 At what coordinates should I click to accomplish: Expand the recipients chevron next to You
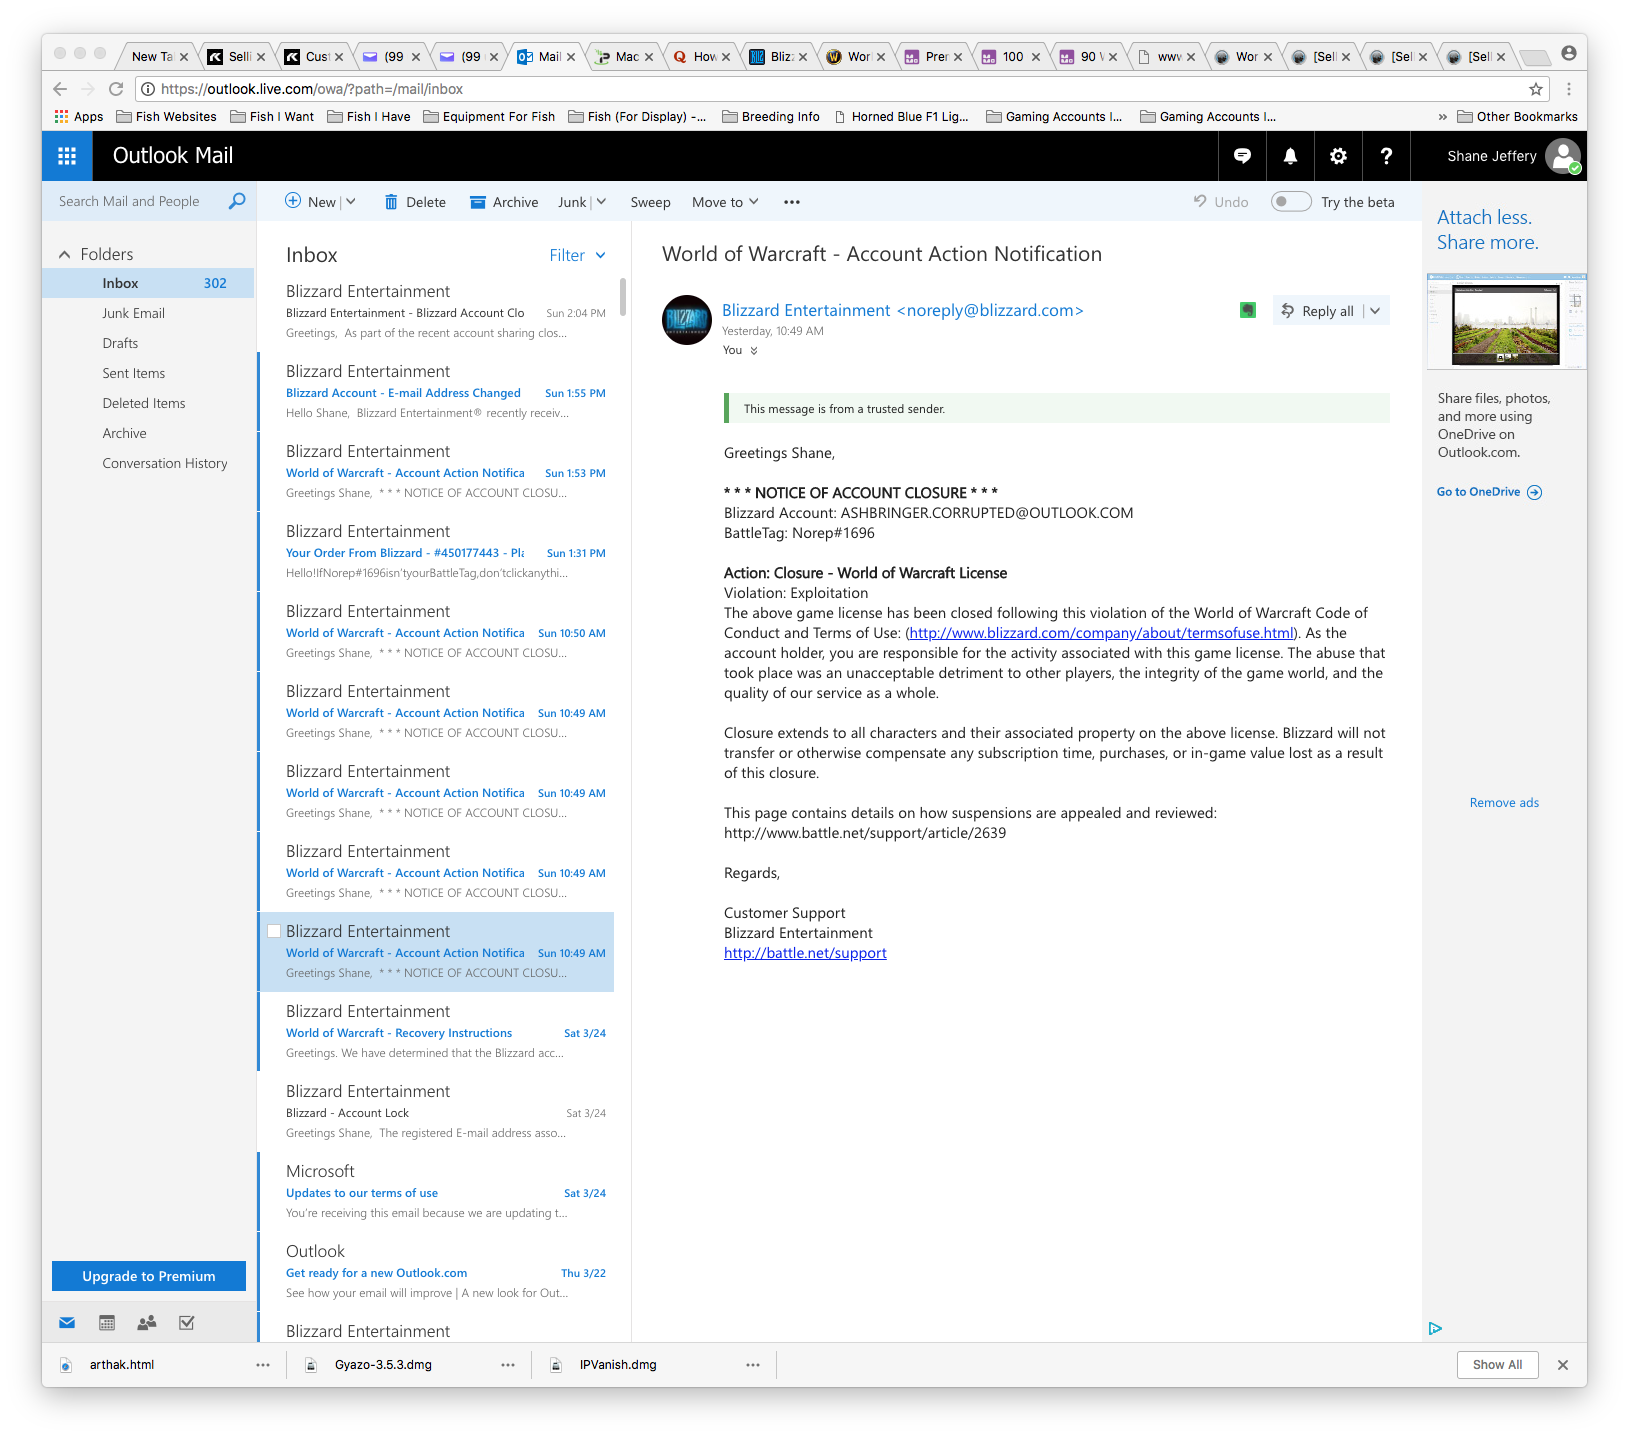[x=754, y=351]
